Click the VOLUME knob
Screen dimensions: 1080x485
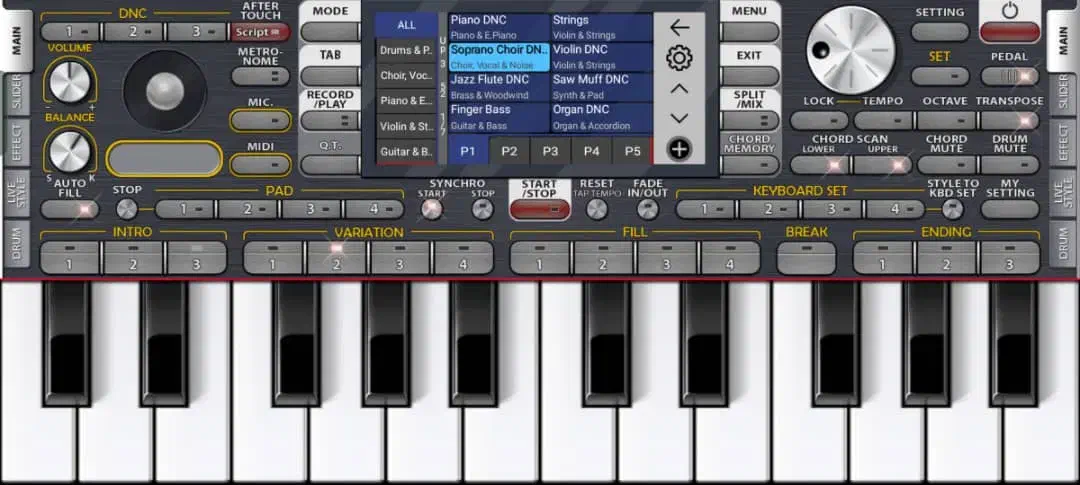click(69, 80)
